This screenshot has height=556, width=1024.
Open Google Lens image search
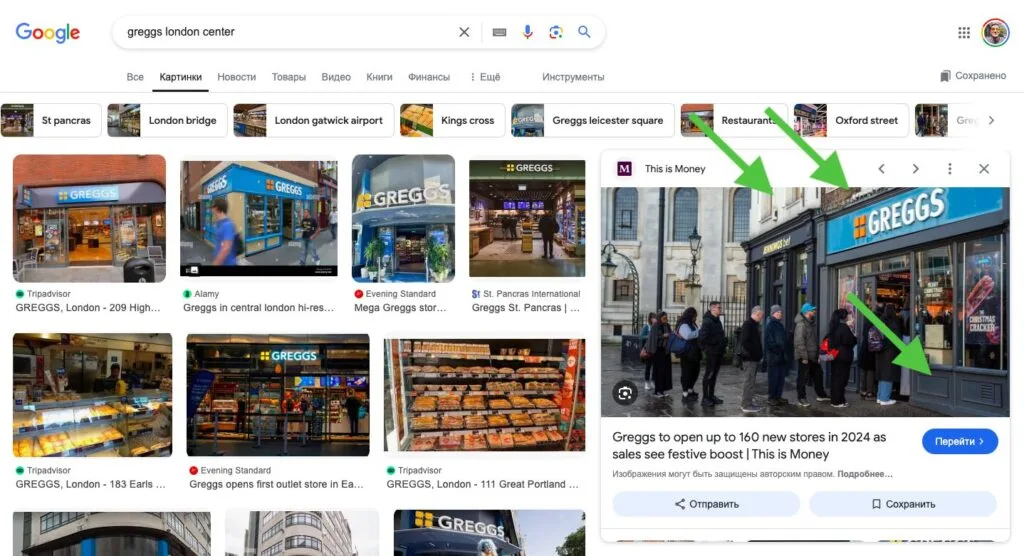(556, 32)
